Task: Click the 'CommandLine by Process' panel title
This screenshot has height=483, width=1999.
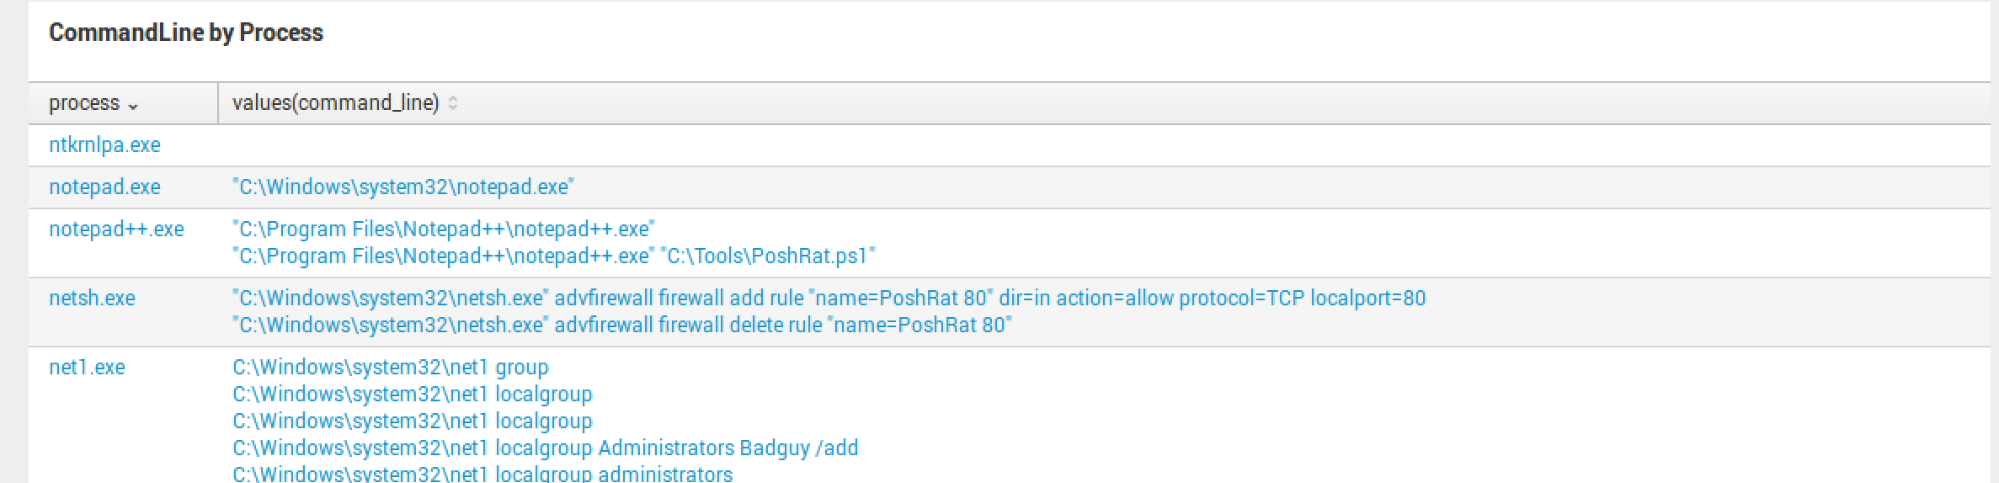Action: pos(186,33)
